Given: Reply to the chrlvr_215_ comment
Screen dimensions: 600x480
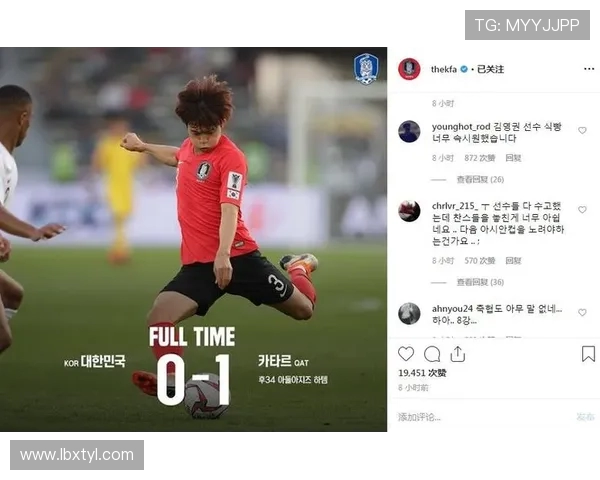Looking at the screenshot, I should (513, 261).
